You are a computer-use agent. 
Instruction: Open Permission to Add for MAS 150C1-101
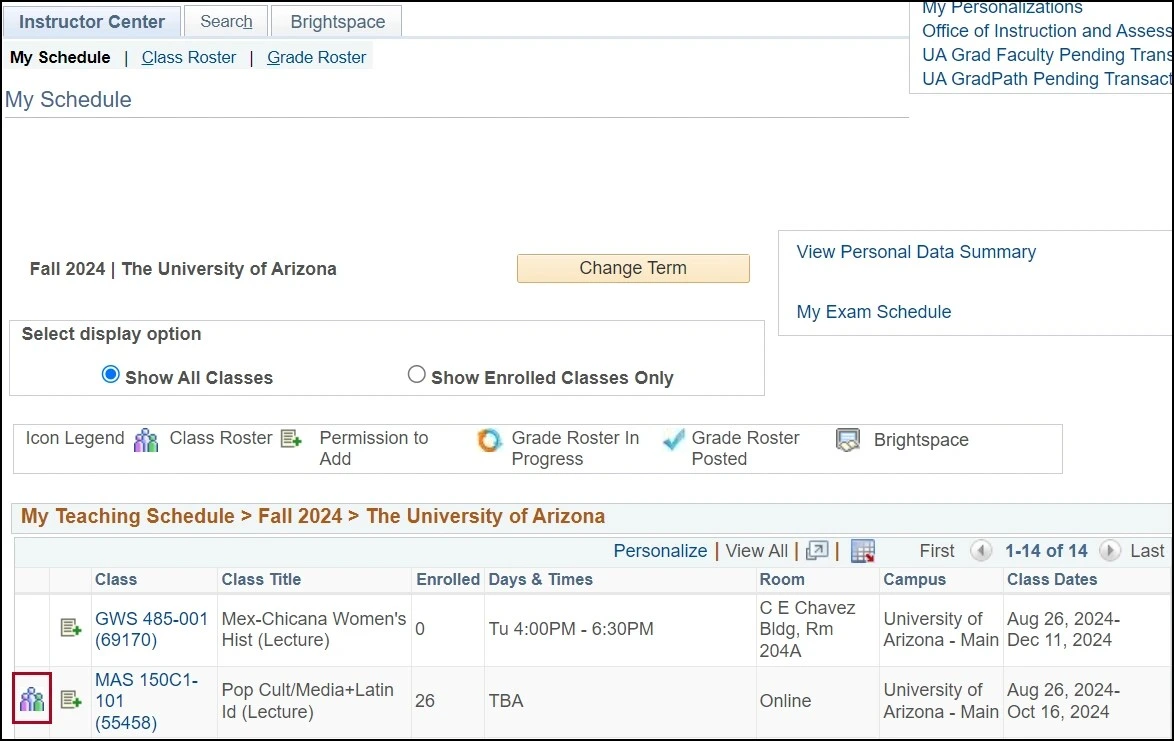click(70, 699)
